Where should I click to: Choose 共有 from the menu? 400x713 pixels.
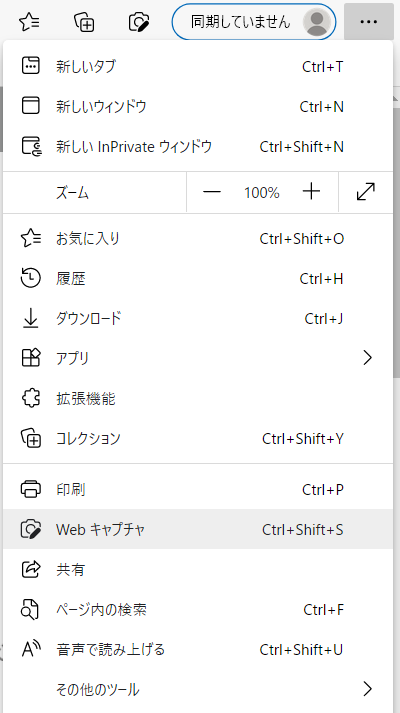pos(198,569)
